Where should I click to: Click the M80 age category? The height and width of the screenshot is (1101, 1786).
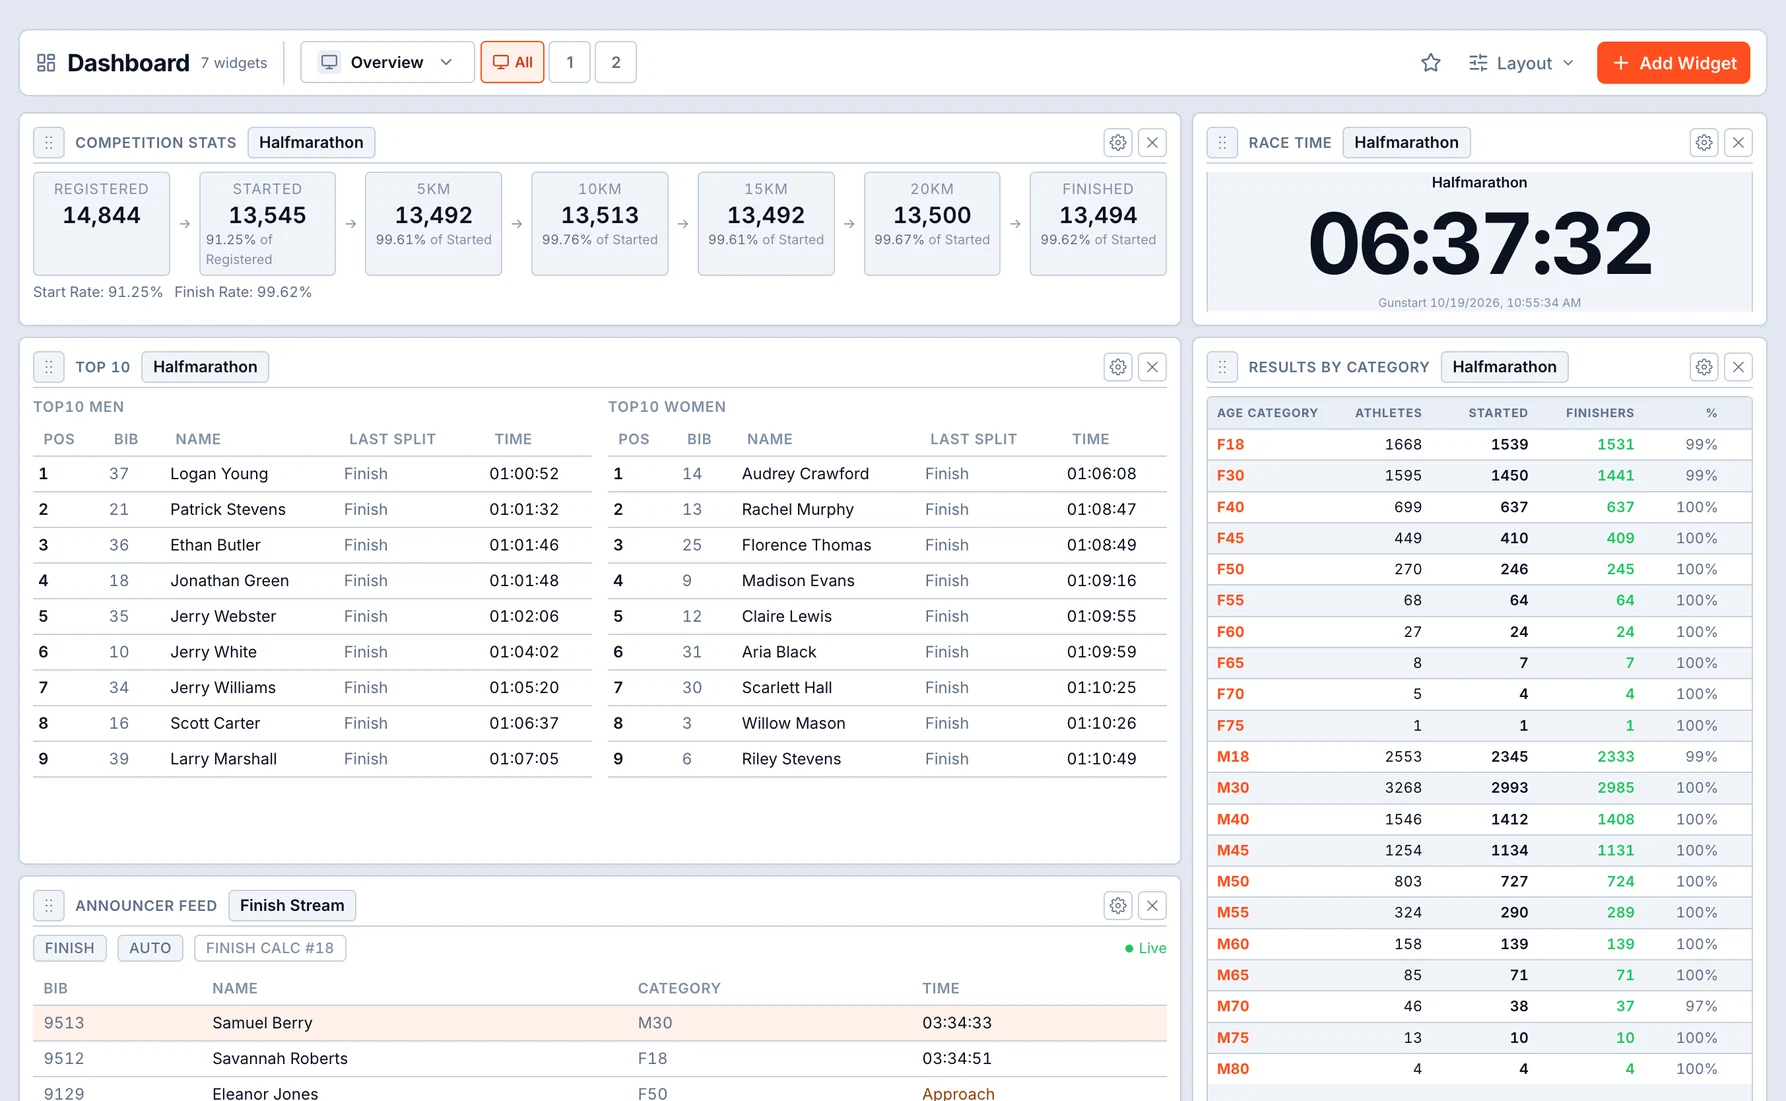[x=1232, y=1069]
